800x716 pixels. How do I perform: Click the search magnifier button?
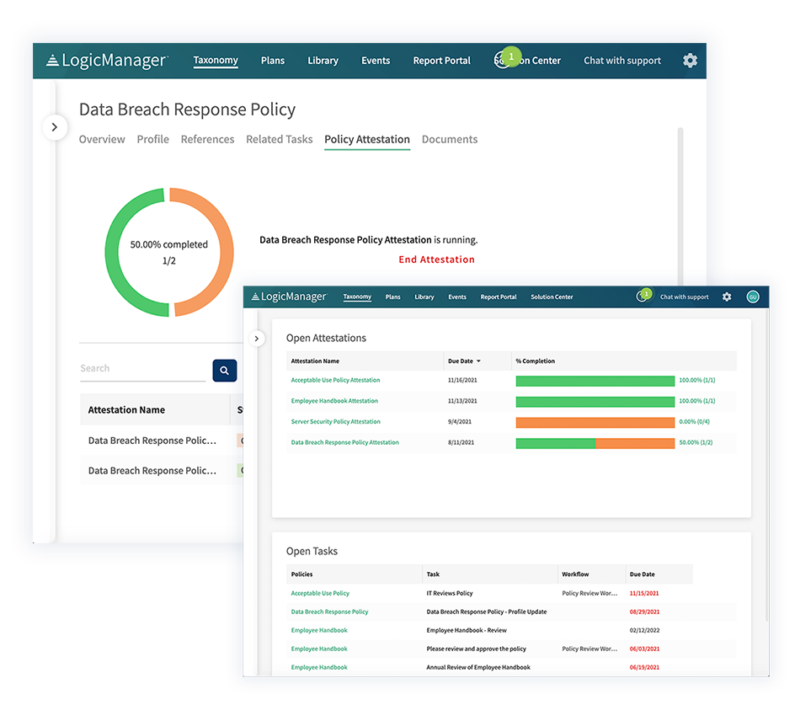coord(225,369)
